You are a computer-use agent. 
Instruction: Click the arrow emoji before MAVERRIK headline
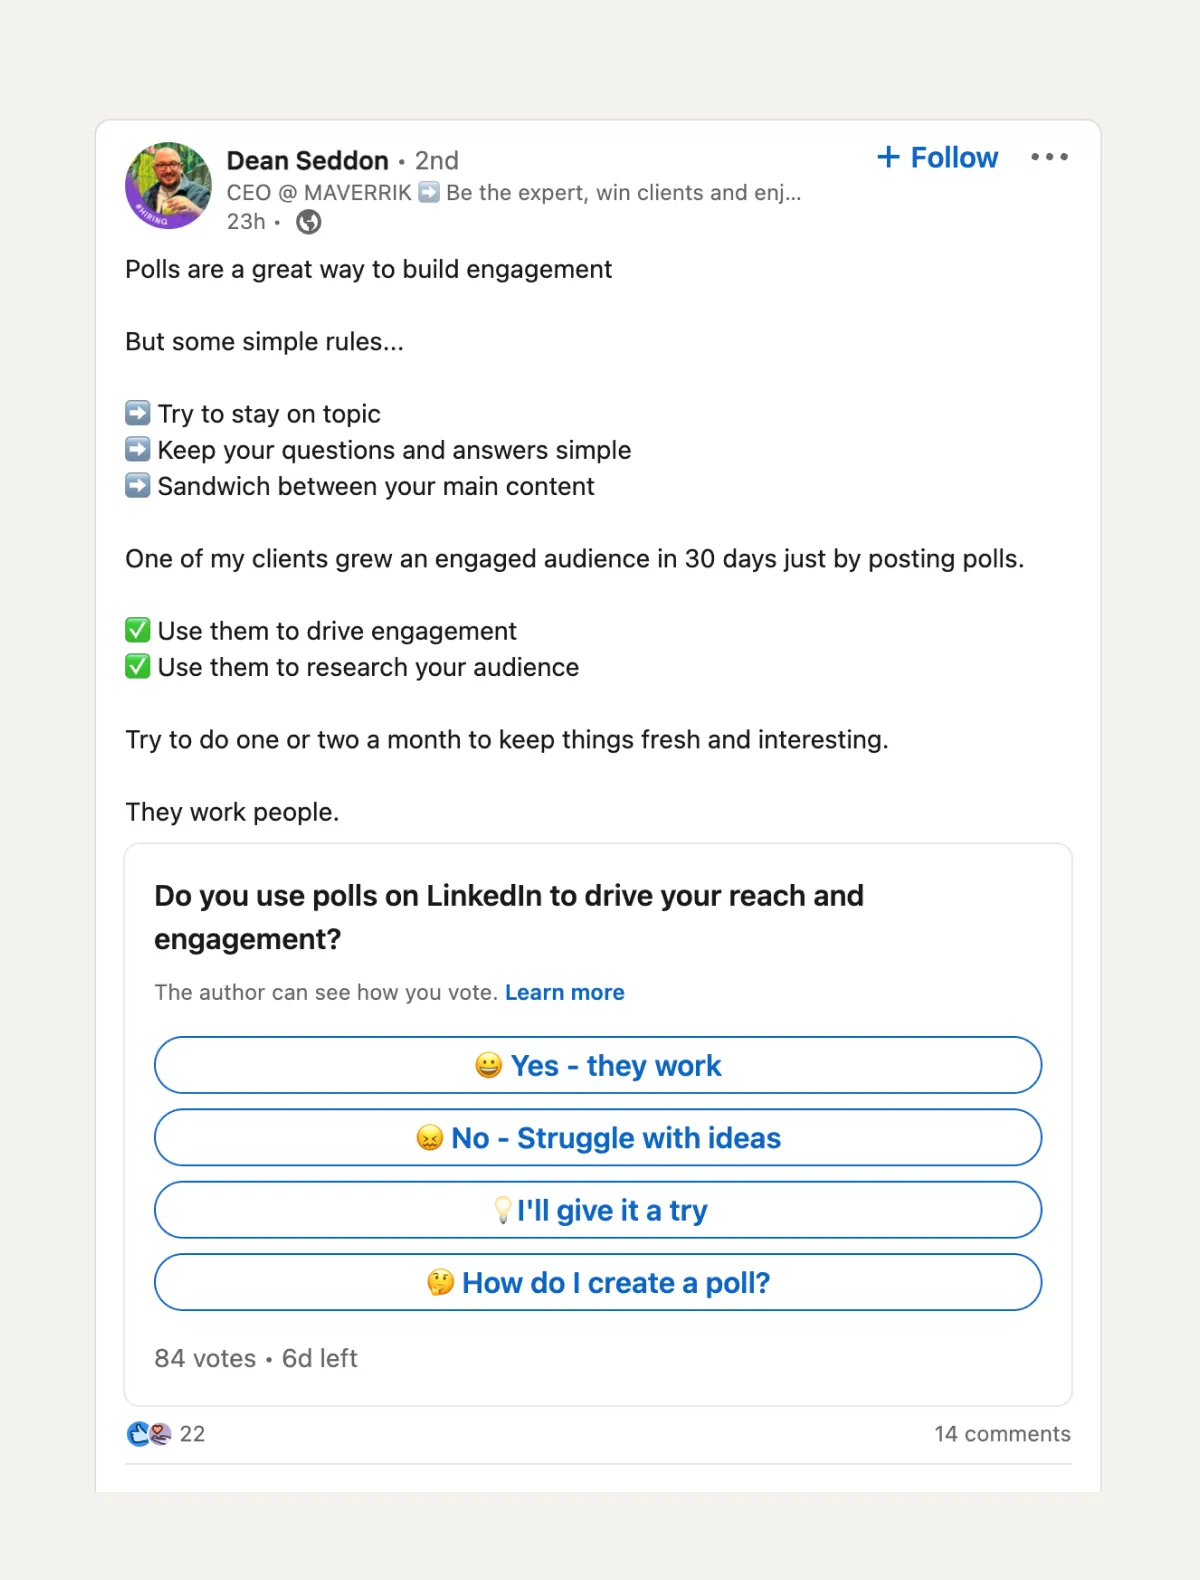click(430, 192)
